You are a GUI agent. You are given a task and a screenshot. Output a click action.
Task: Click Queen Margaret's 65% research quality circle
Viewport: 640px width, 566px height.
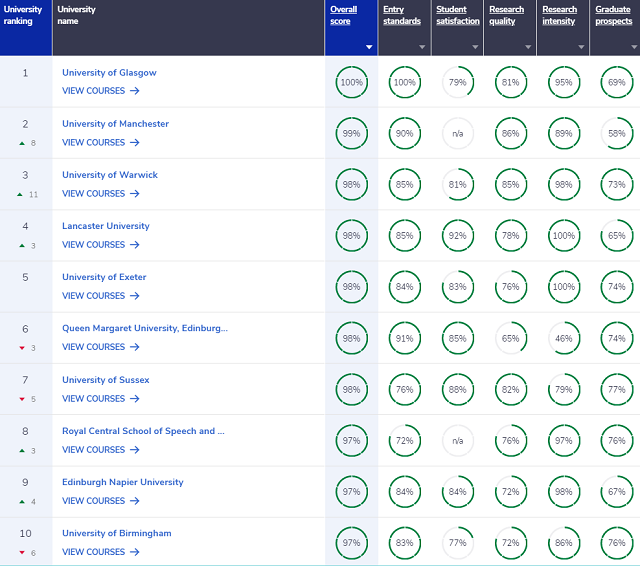tap(511, 338)
